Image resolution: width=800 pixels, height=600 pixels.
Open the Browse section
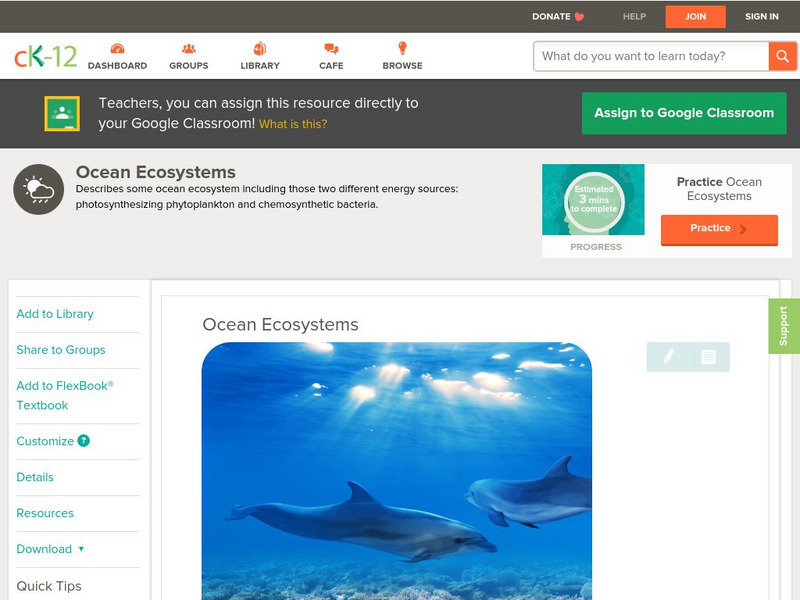tap(402, 57)
